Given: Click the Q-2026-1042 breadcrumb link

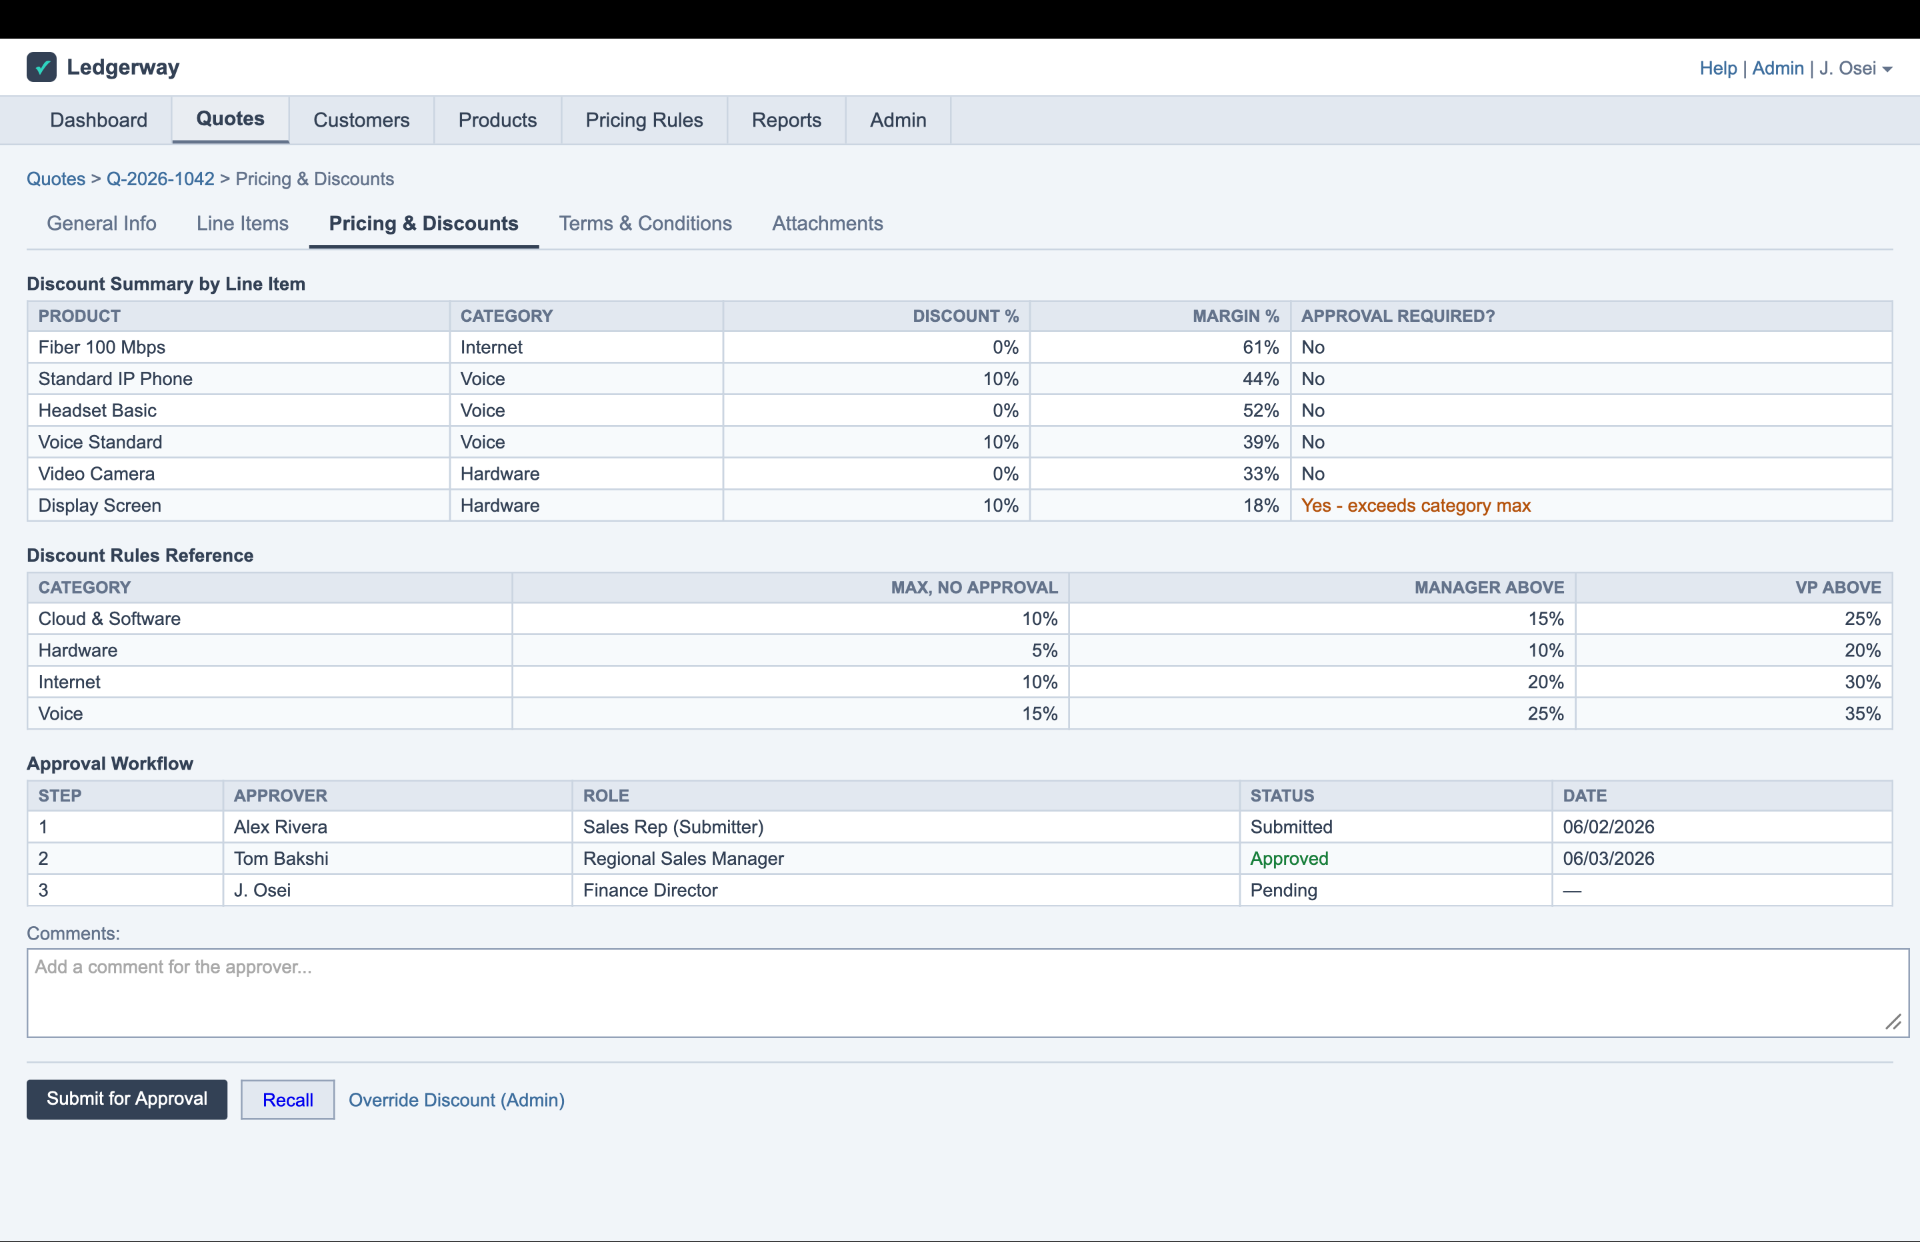Looking at the screenshot, I should pos(160,179).
